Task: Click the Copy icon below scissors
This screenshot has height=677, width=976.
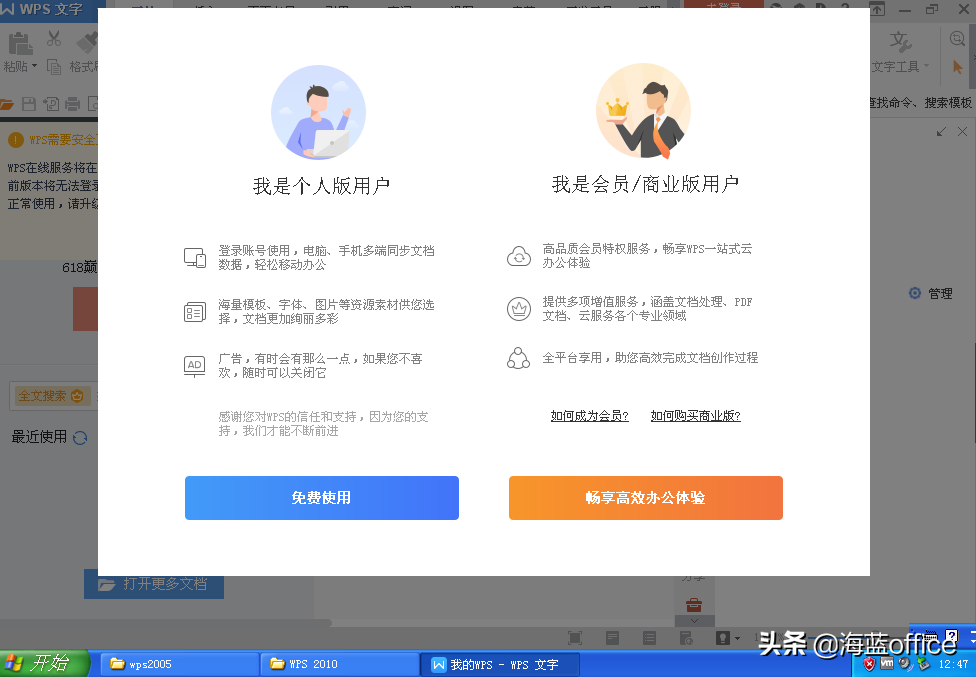Action: pyautogui.click(x=54, y=67)
